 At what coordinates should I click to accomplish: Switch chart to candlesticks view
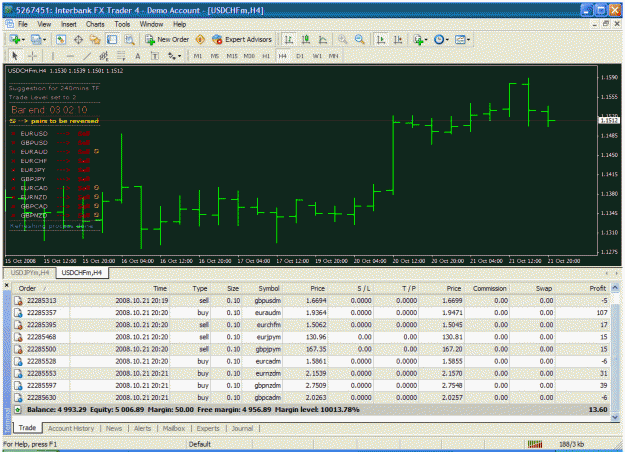(306, 39)
